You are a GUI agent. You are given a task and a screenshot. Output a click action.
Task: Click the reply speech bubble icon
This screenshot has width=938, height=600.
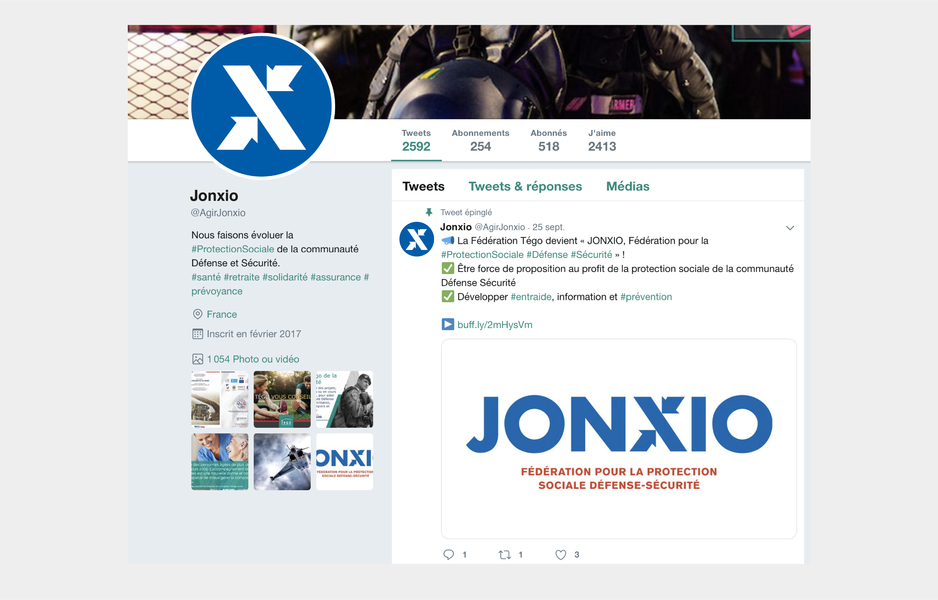coord(448,555)
